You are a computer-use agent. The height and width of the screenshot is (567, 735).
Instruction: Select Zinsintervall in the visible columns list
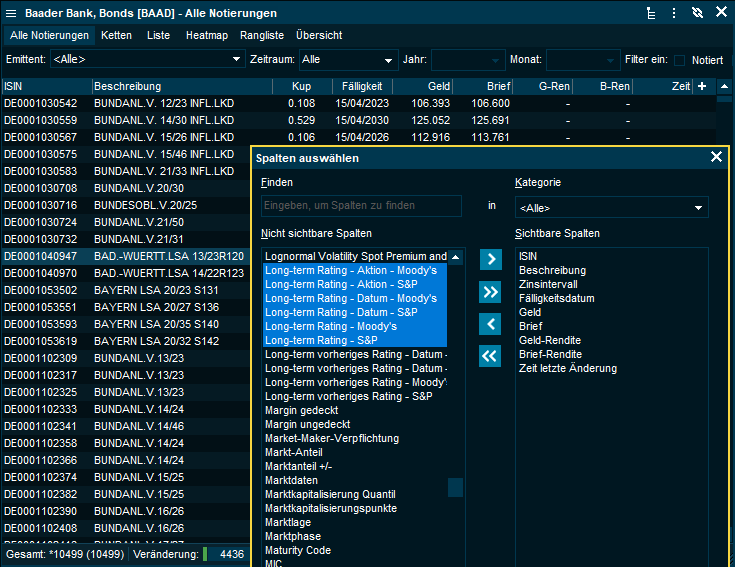(550, 285)
